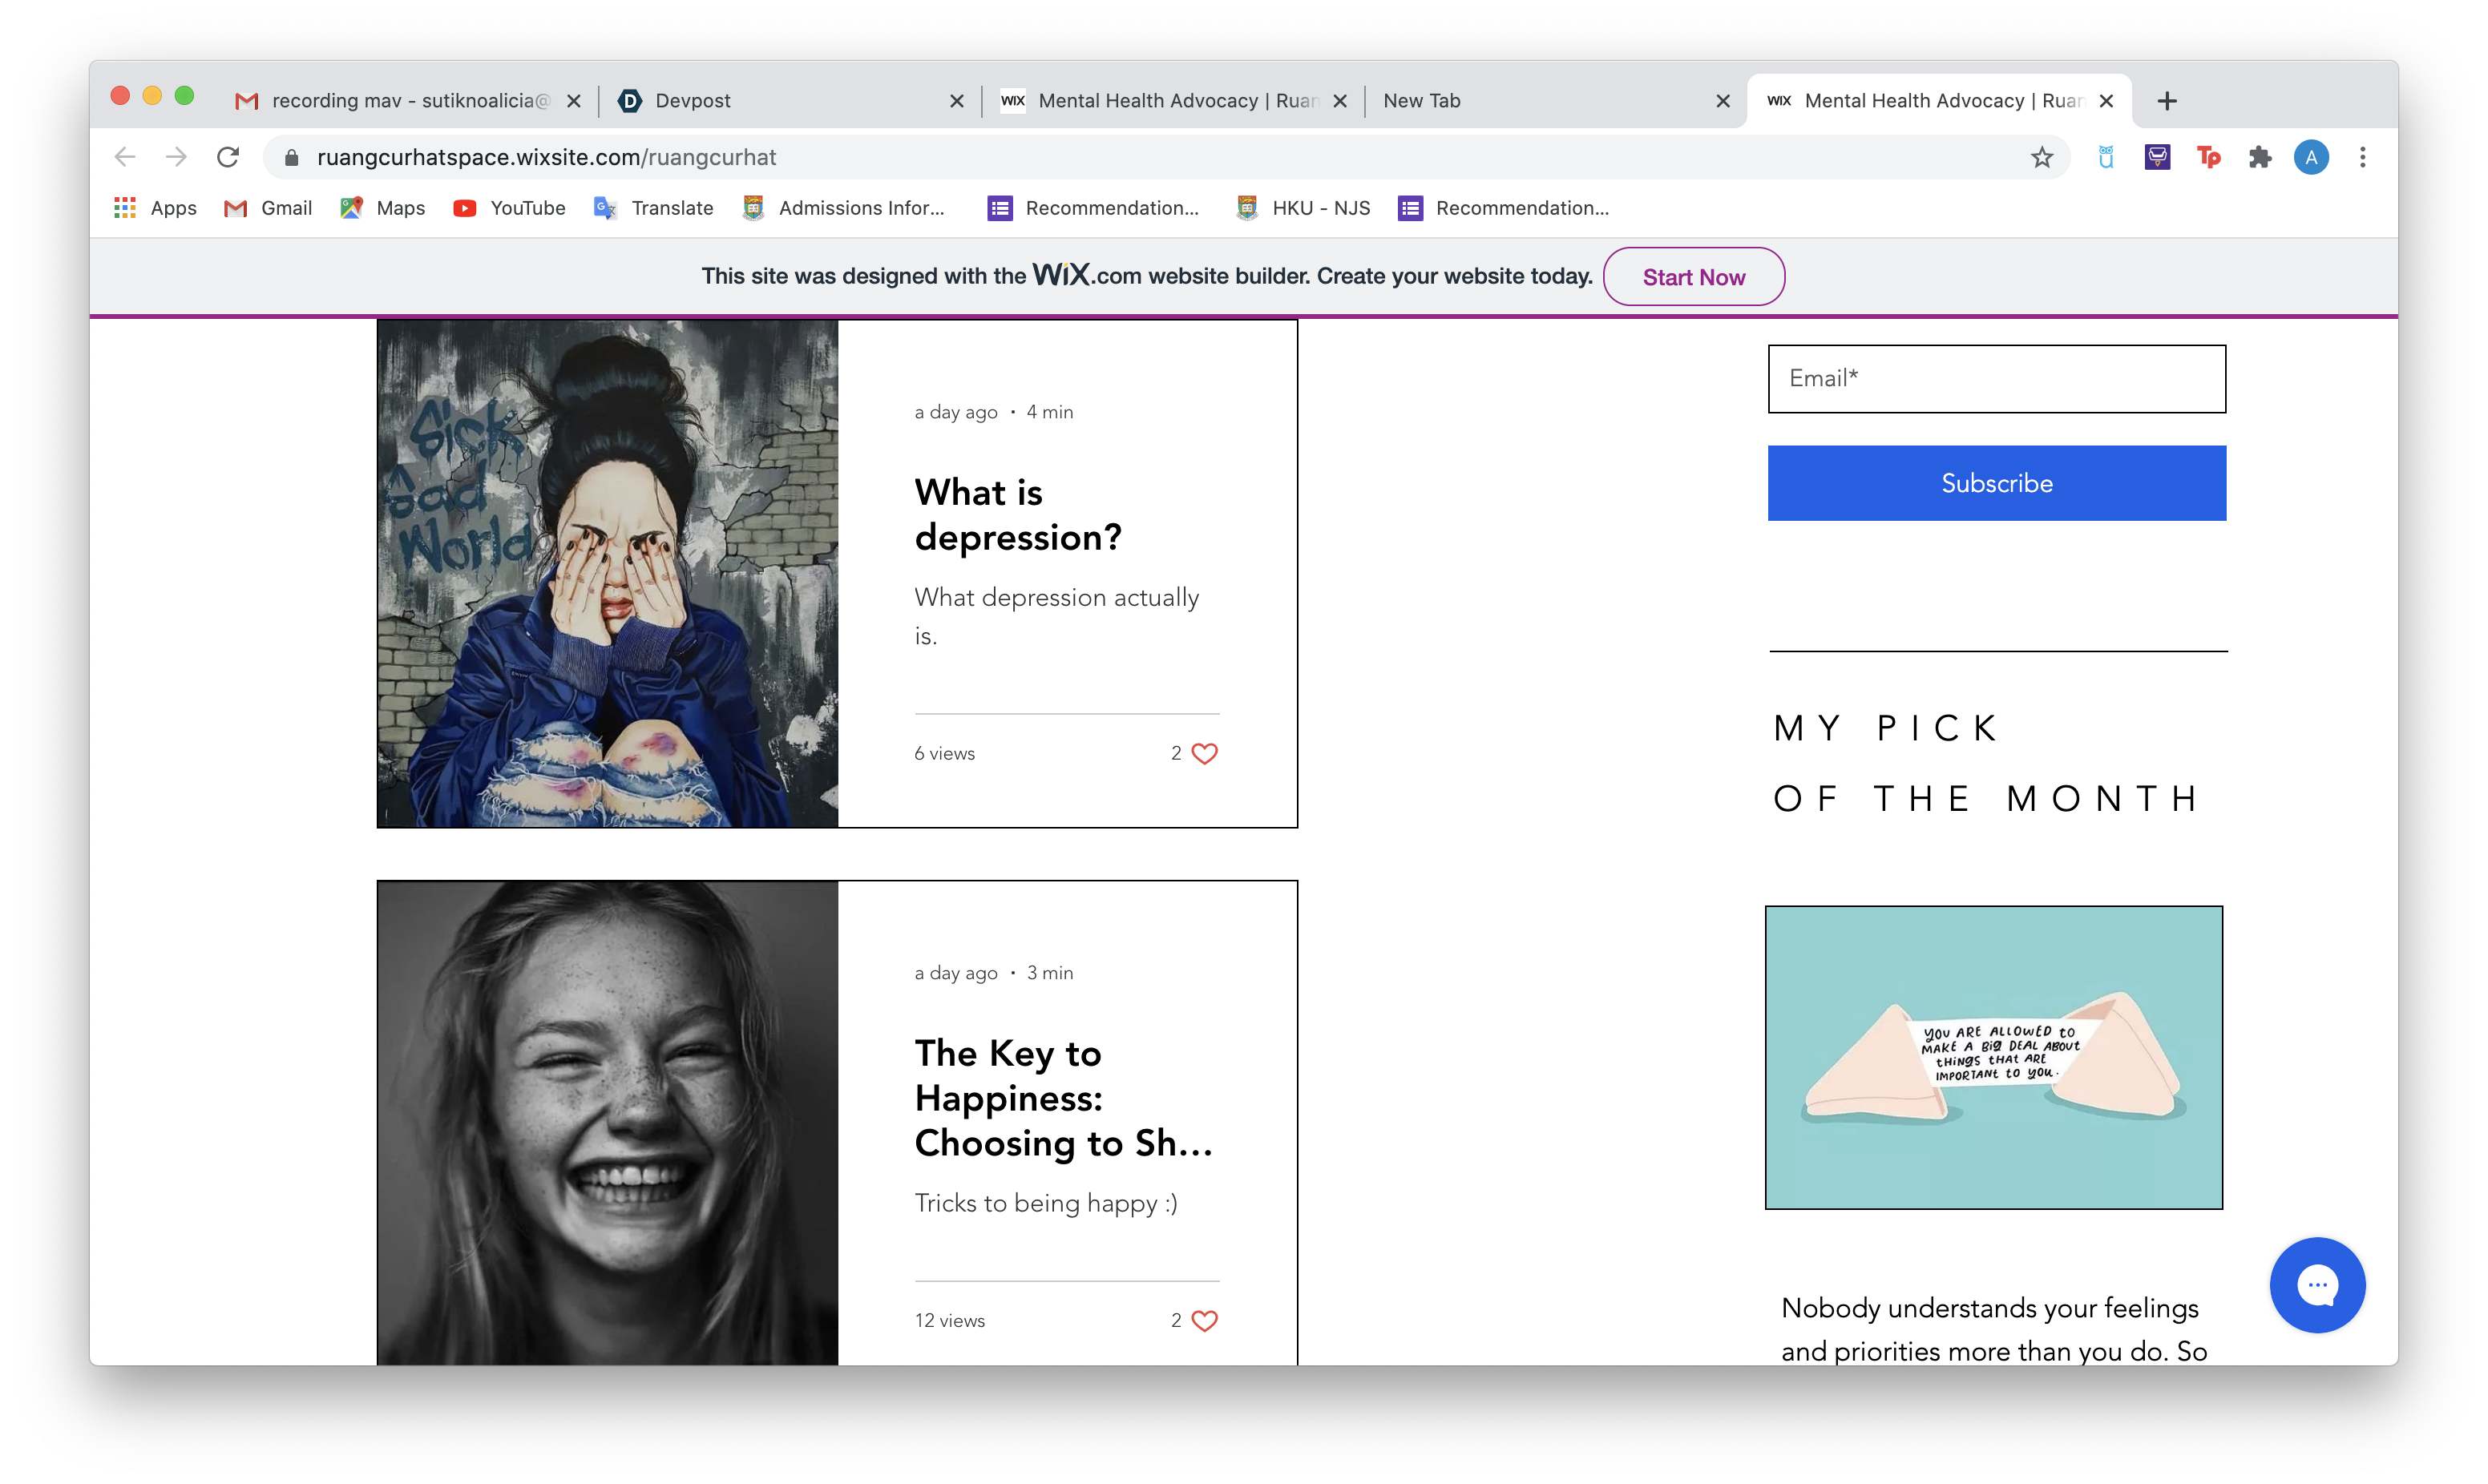Open the YouTube bookmark
The height and width of the screenshot is (1484, 2488).
(509, 208)
